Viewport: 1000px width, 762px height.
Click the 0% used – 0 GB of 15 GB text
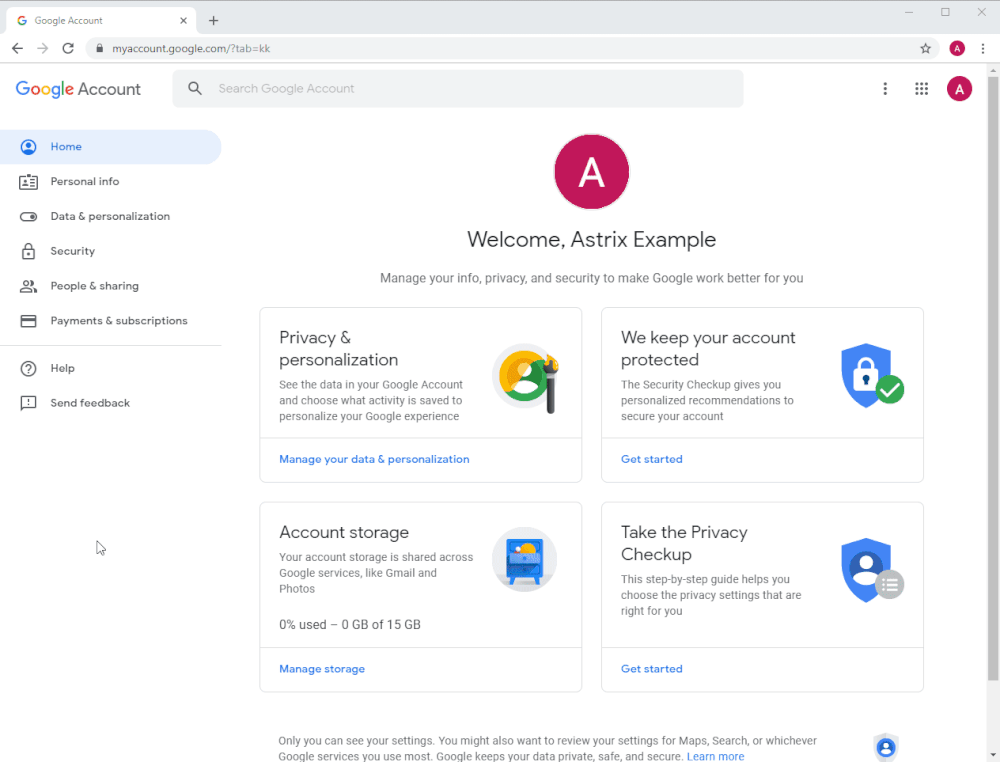point(349,625)
